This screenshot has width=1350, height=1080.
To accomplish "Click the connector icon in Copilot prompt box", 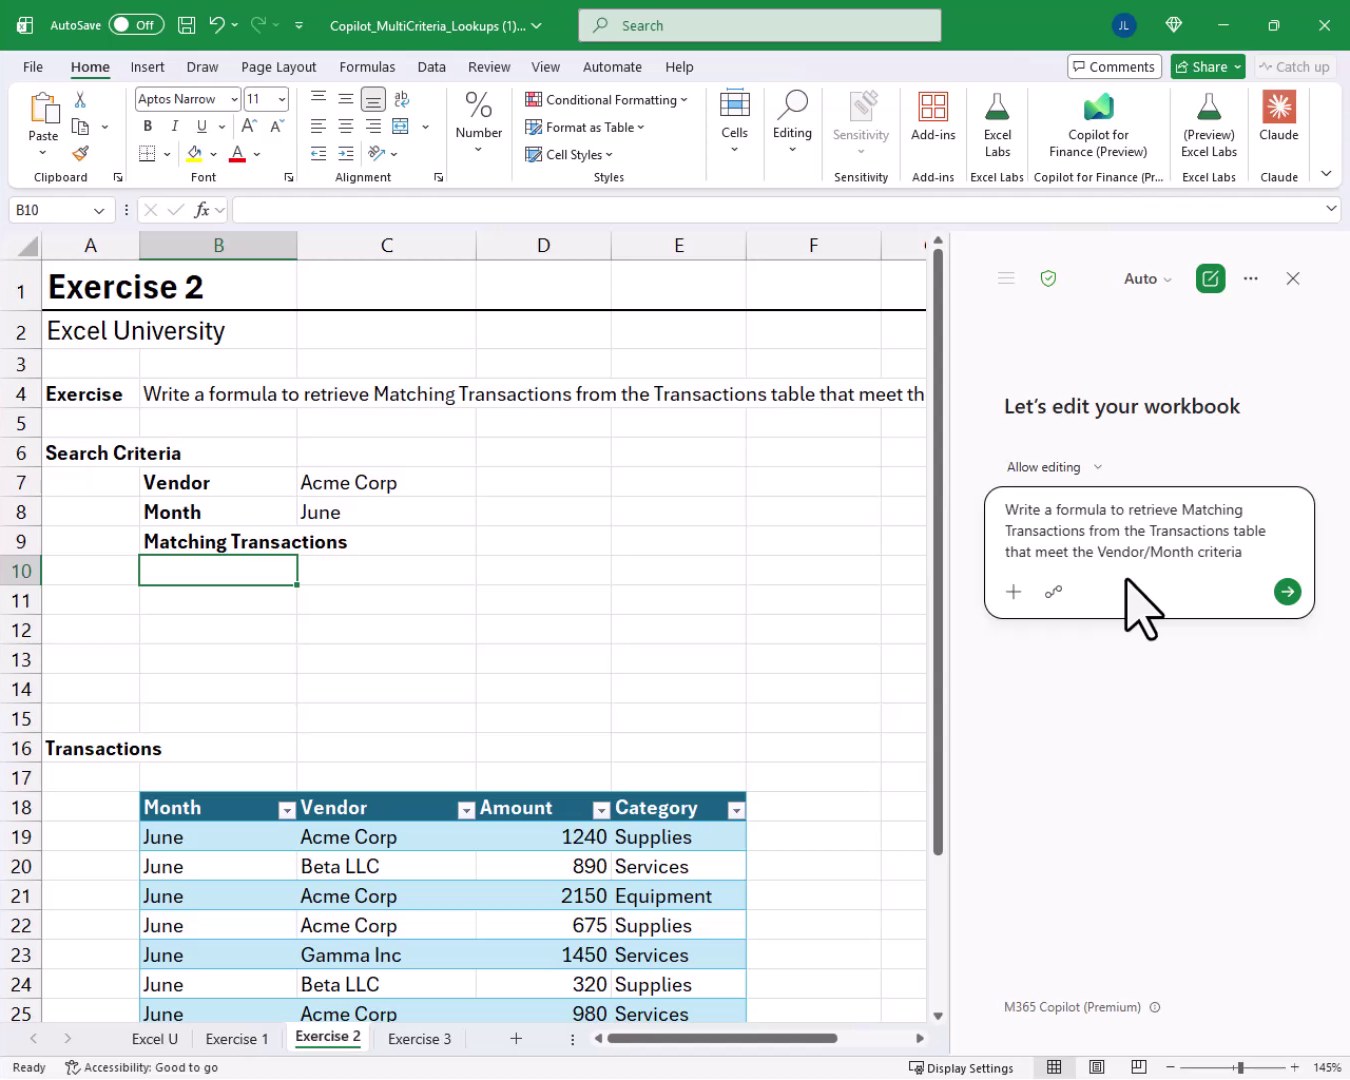I will click(x=1053, y=592).
